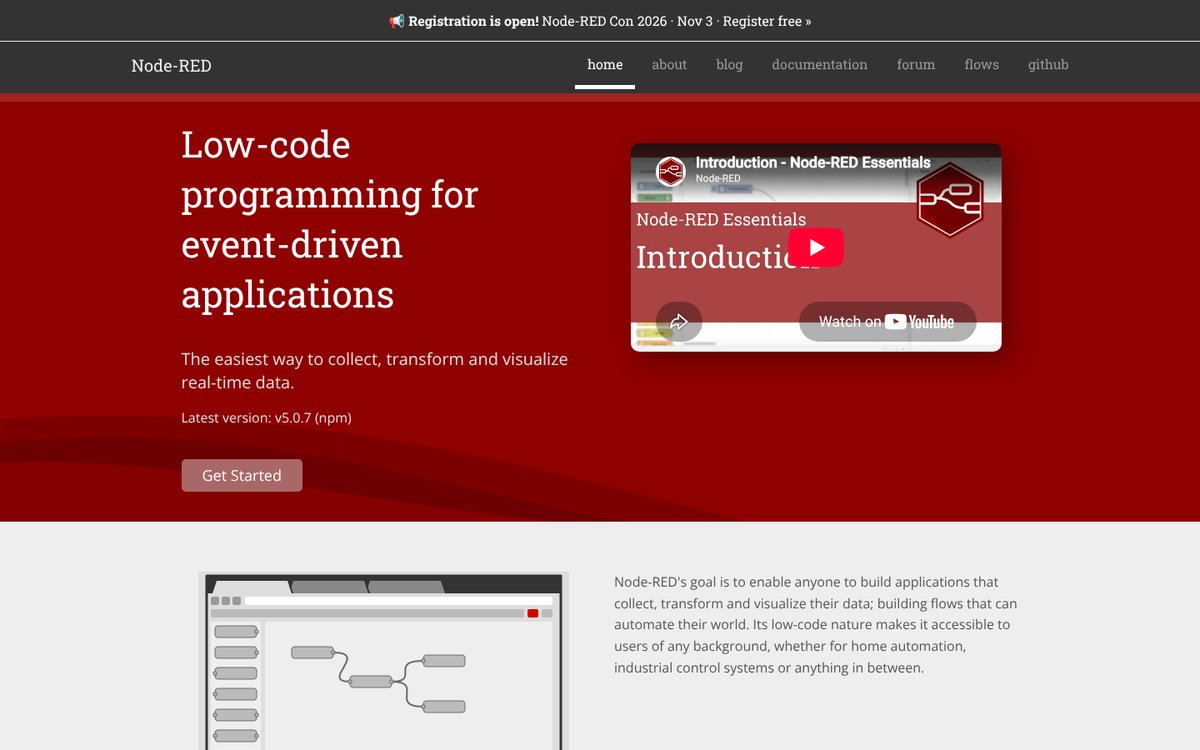Click the Node-RED site logo text

pos(171,66)
